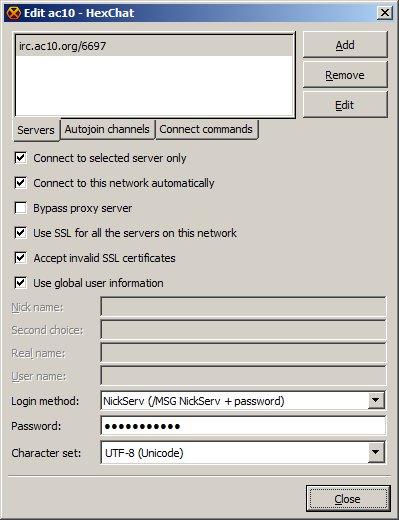Uncheck Connect to selected server only
This screenshot has width=399, height=520.
click(x=21, y=158)
